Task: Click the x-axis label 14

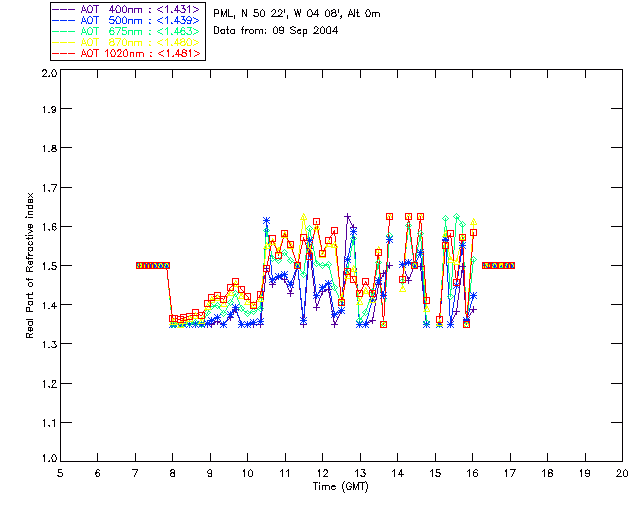Action: point(398,473)
